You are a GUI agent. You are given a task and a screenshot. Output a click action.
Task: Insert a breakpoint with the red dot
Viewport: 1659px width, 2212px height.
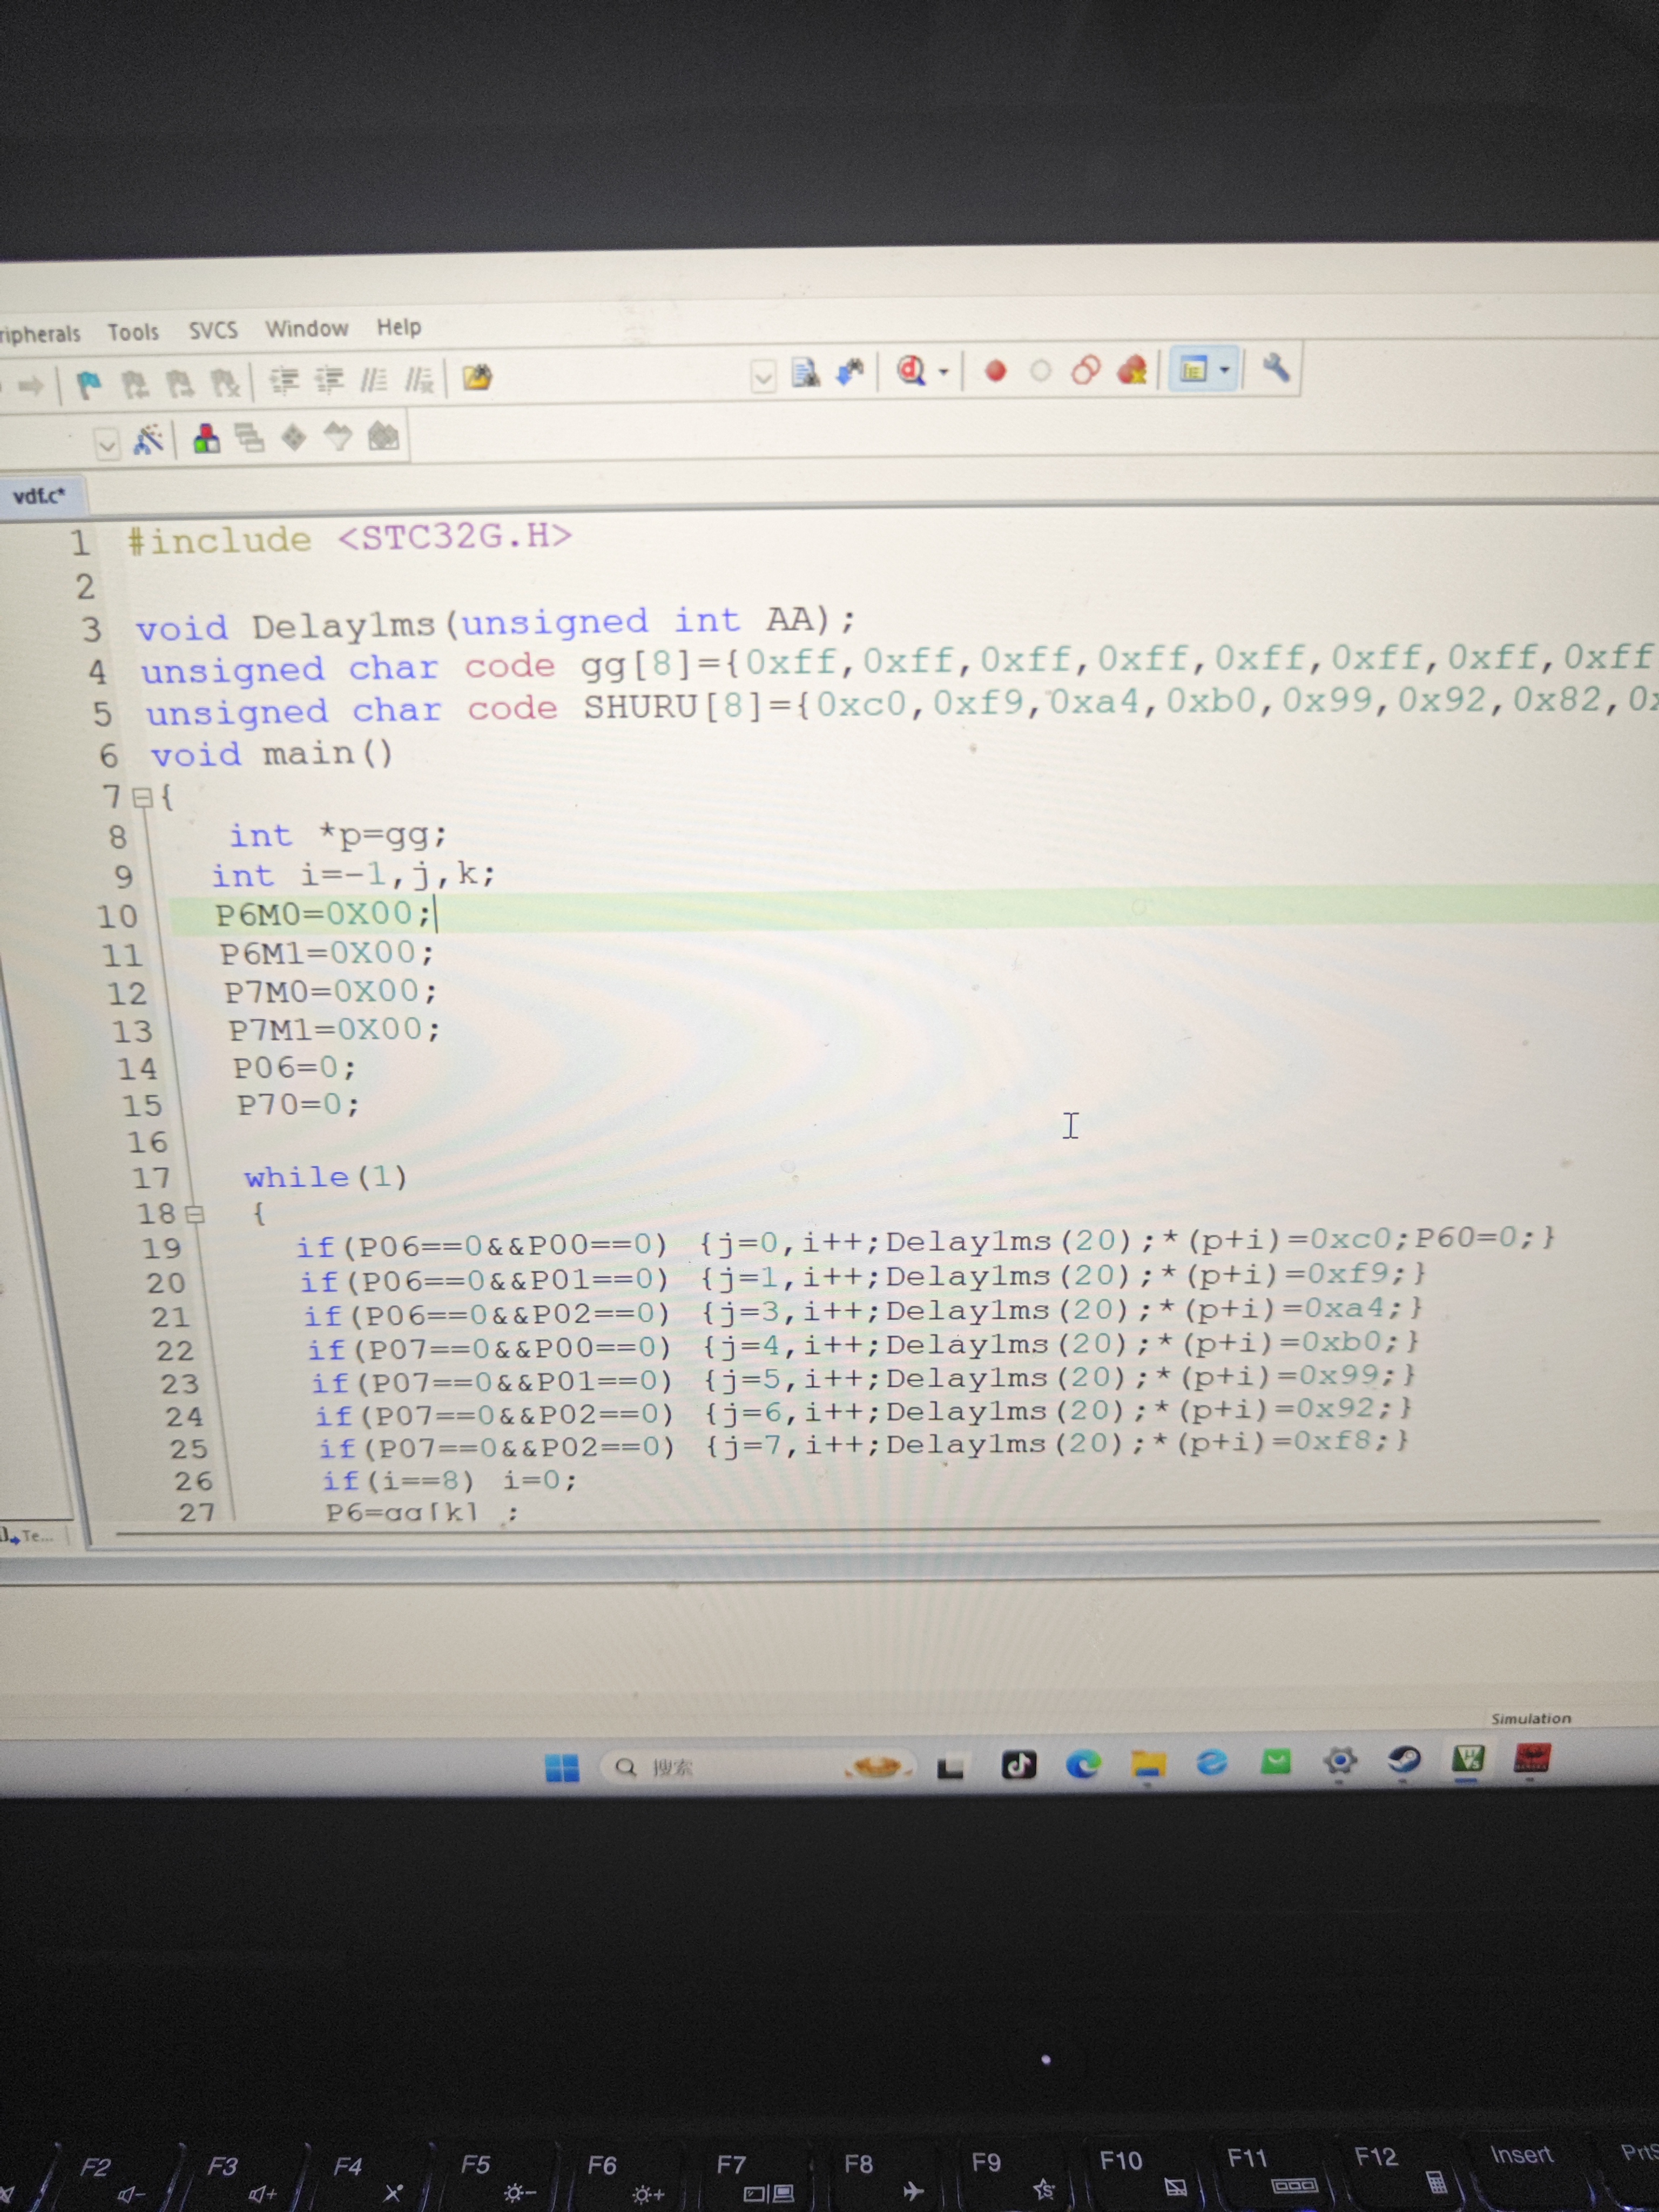pos(995,371)
